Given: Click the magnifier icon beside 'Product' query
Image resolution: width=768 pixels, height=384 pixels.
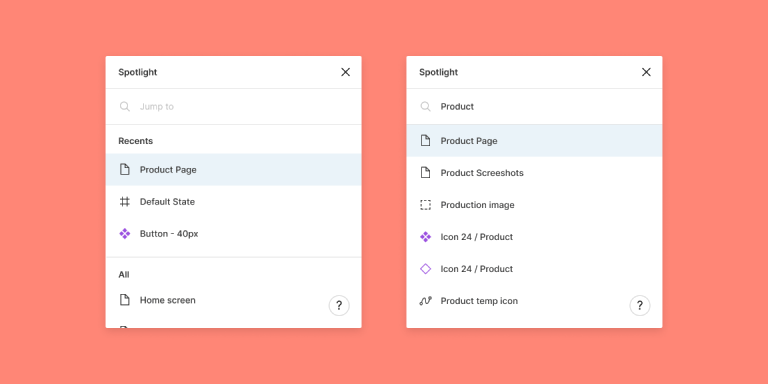Looking at the screenshot, I should coord(426,106).
